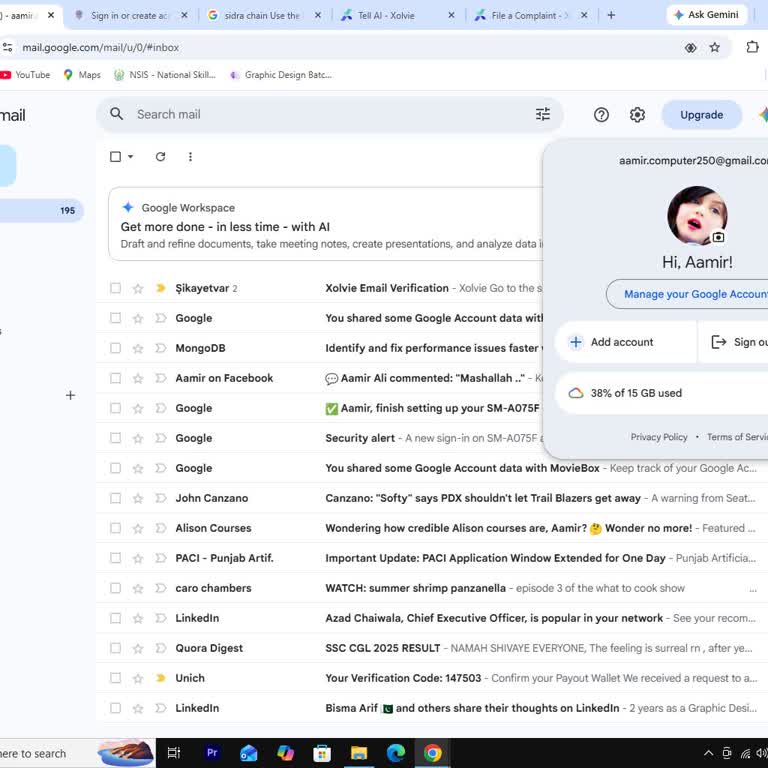
Task: Click Add account
Action: click(625, 342)
